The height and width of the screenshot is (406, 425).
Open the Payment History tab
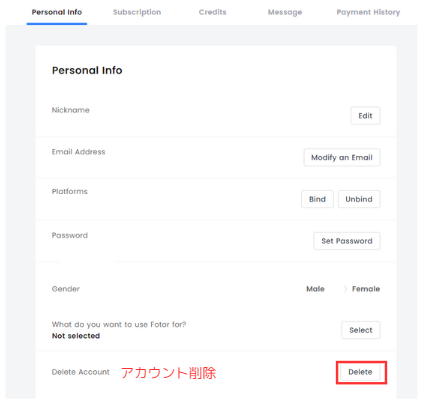coord(368,12)
